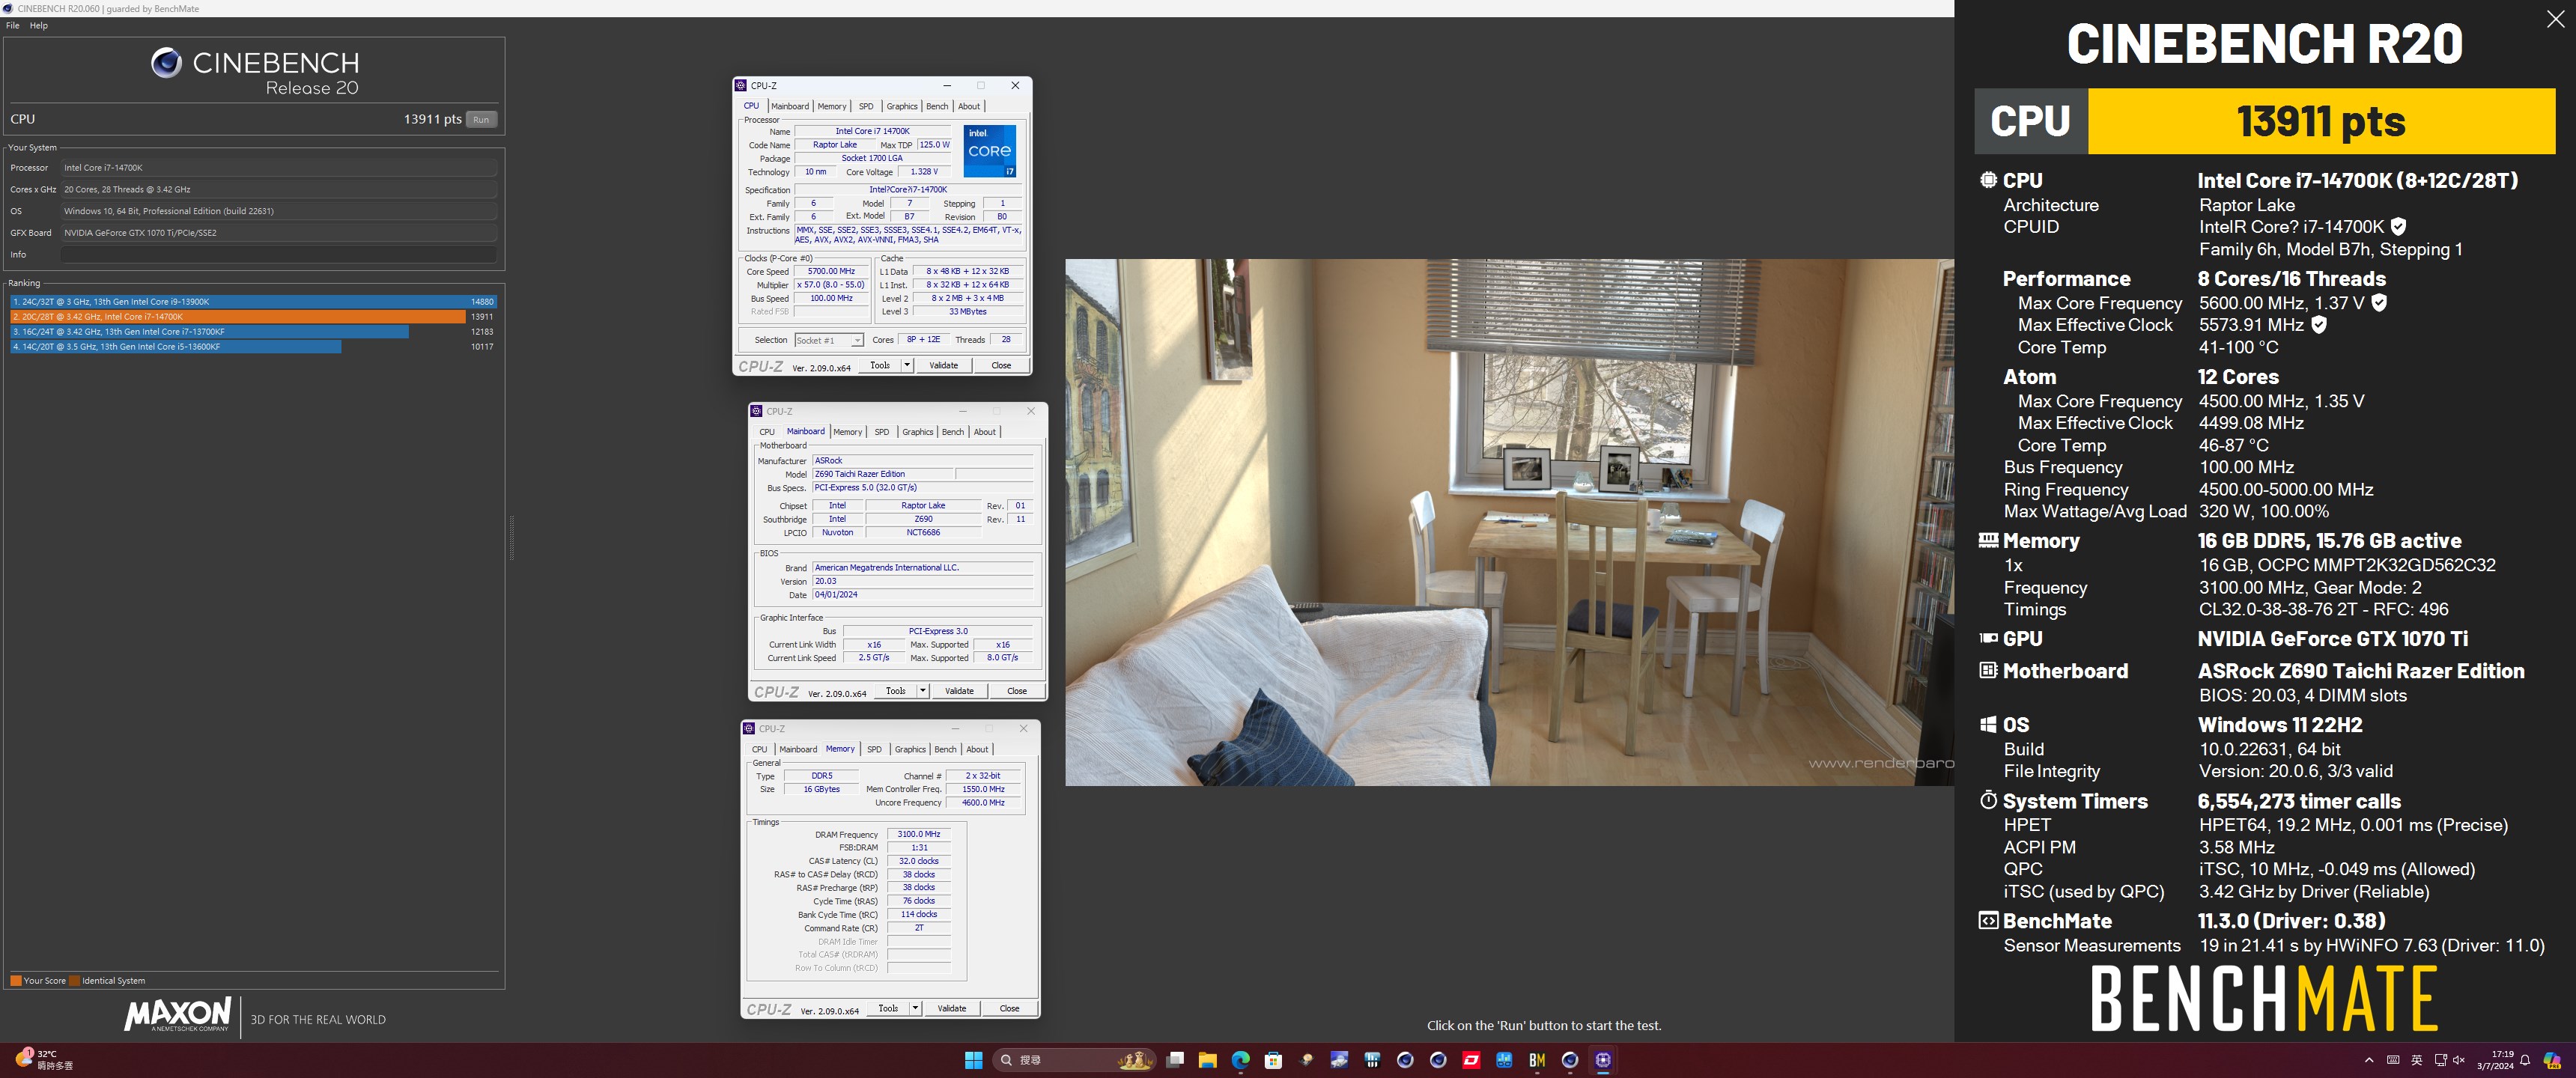
Task: Open Microsoft Store from the taskbar
Action: tap(1273, 1060)
